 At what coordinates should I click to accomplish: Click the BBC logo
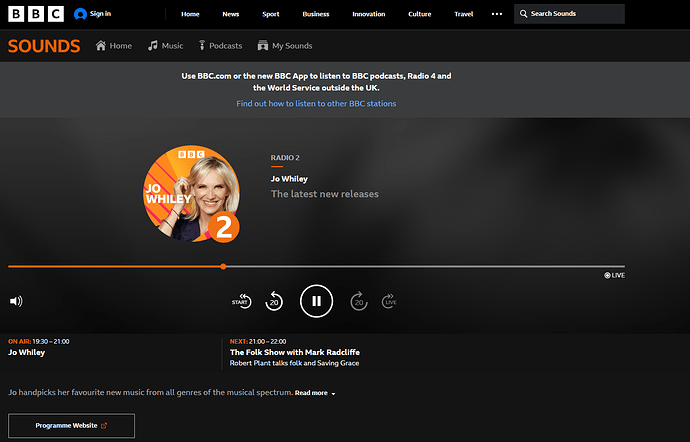click(x=36, y=14)
